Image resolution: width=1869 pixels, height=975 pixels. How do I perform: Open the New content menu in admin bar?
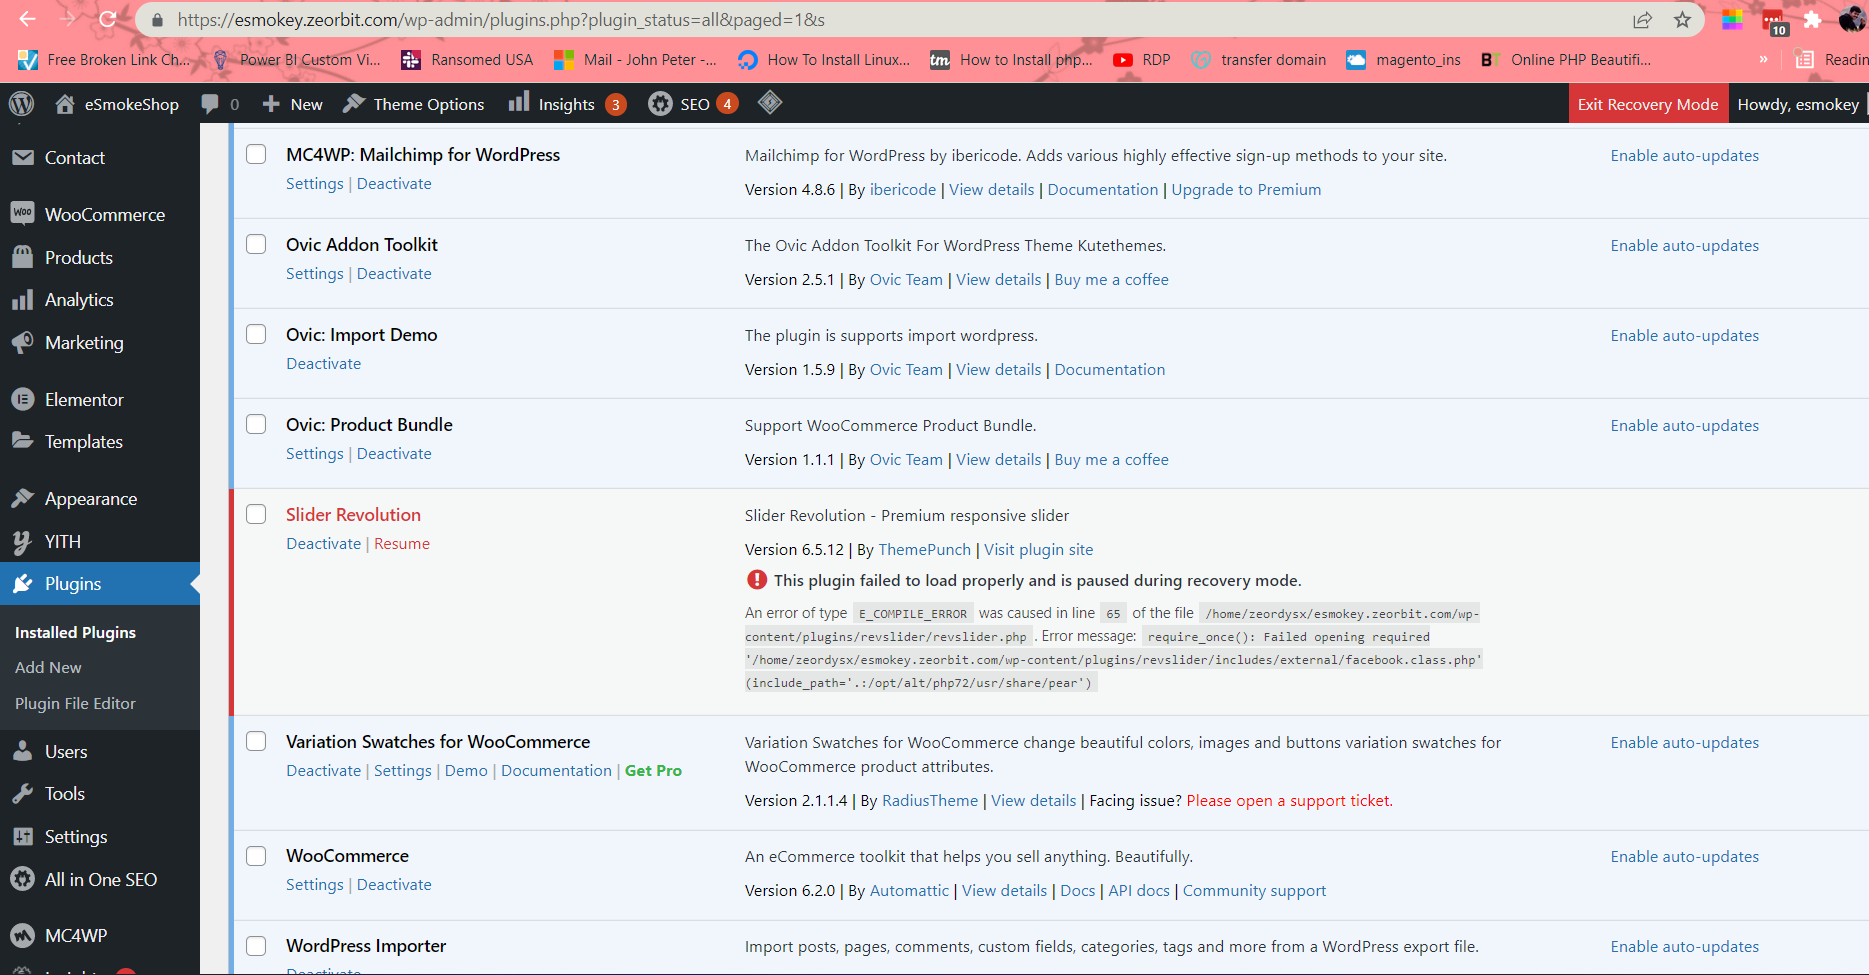point(293,104)
